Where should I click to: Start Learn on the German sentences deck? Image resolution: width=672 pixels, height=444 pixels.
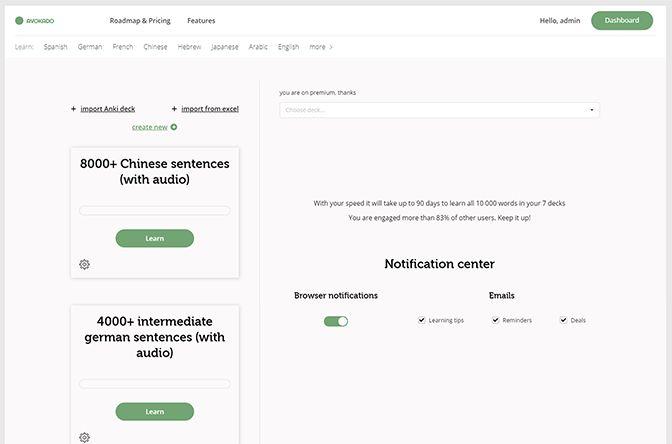(154, 411)
